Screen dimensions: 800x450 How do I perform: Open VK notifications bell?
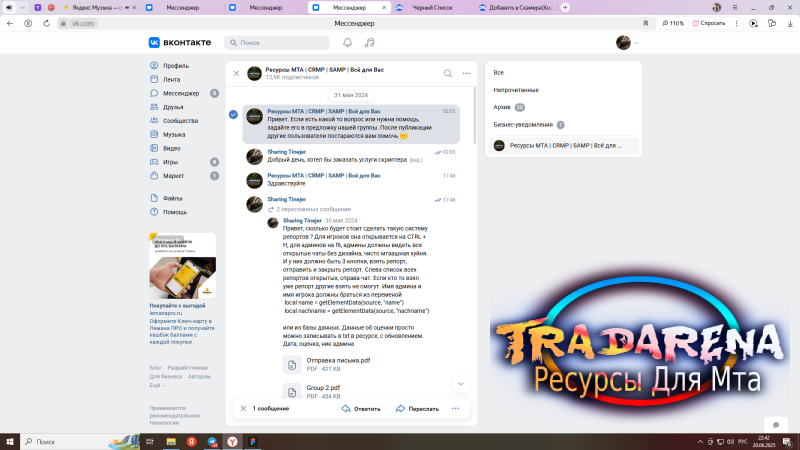(x=347, y=43)
